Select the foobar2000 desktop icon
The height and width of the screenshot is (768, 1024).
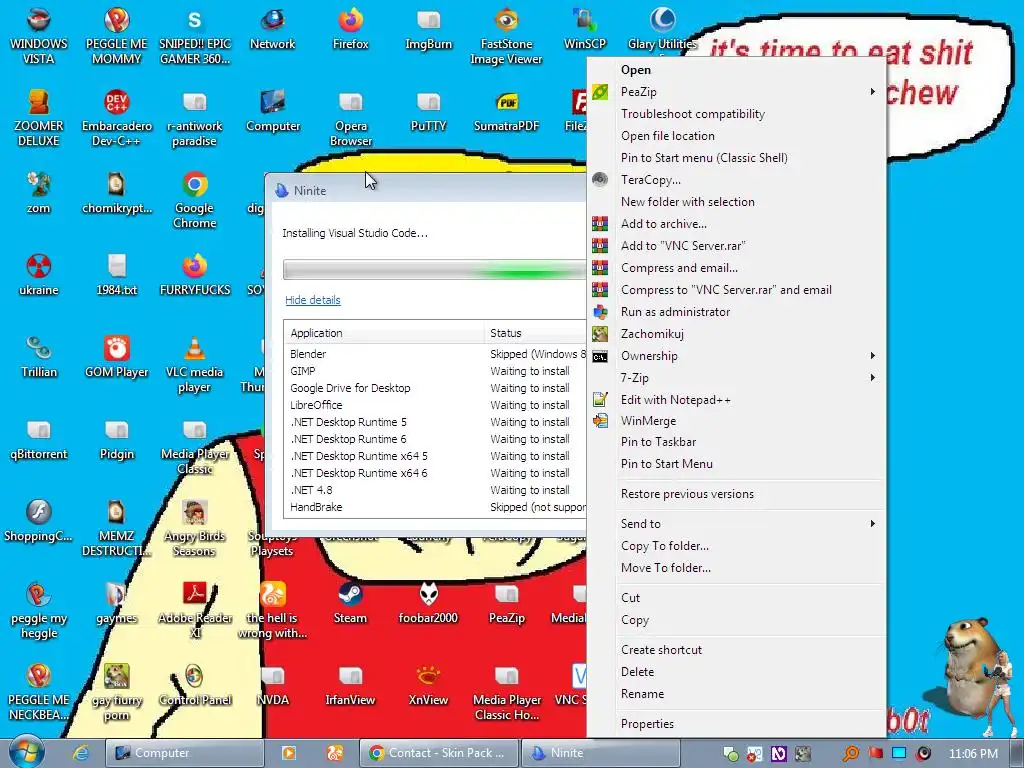[428, 602]
